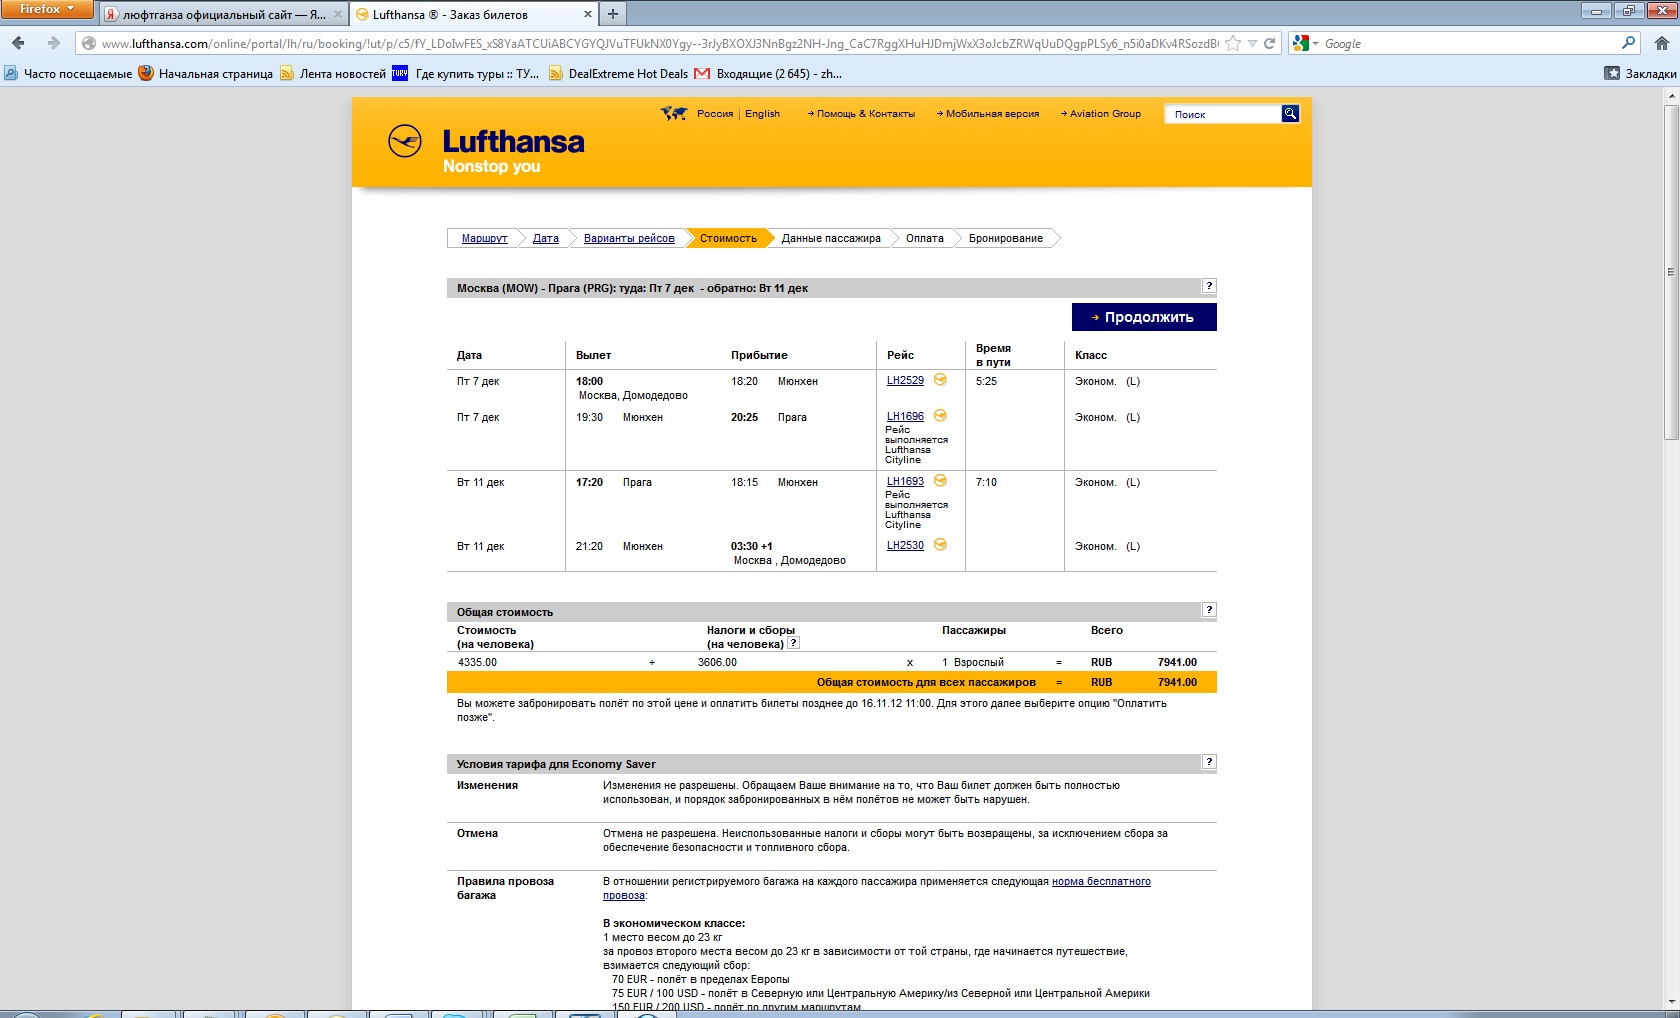Click the Lufthansa icon next to LH2530
The image size is (1680, 1018).
[940, 545]
